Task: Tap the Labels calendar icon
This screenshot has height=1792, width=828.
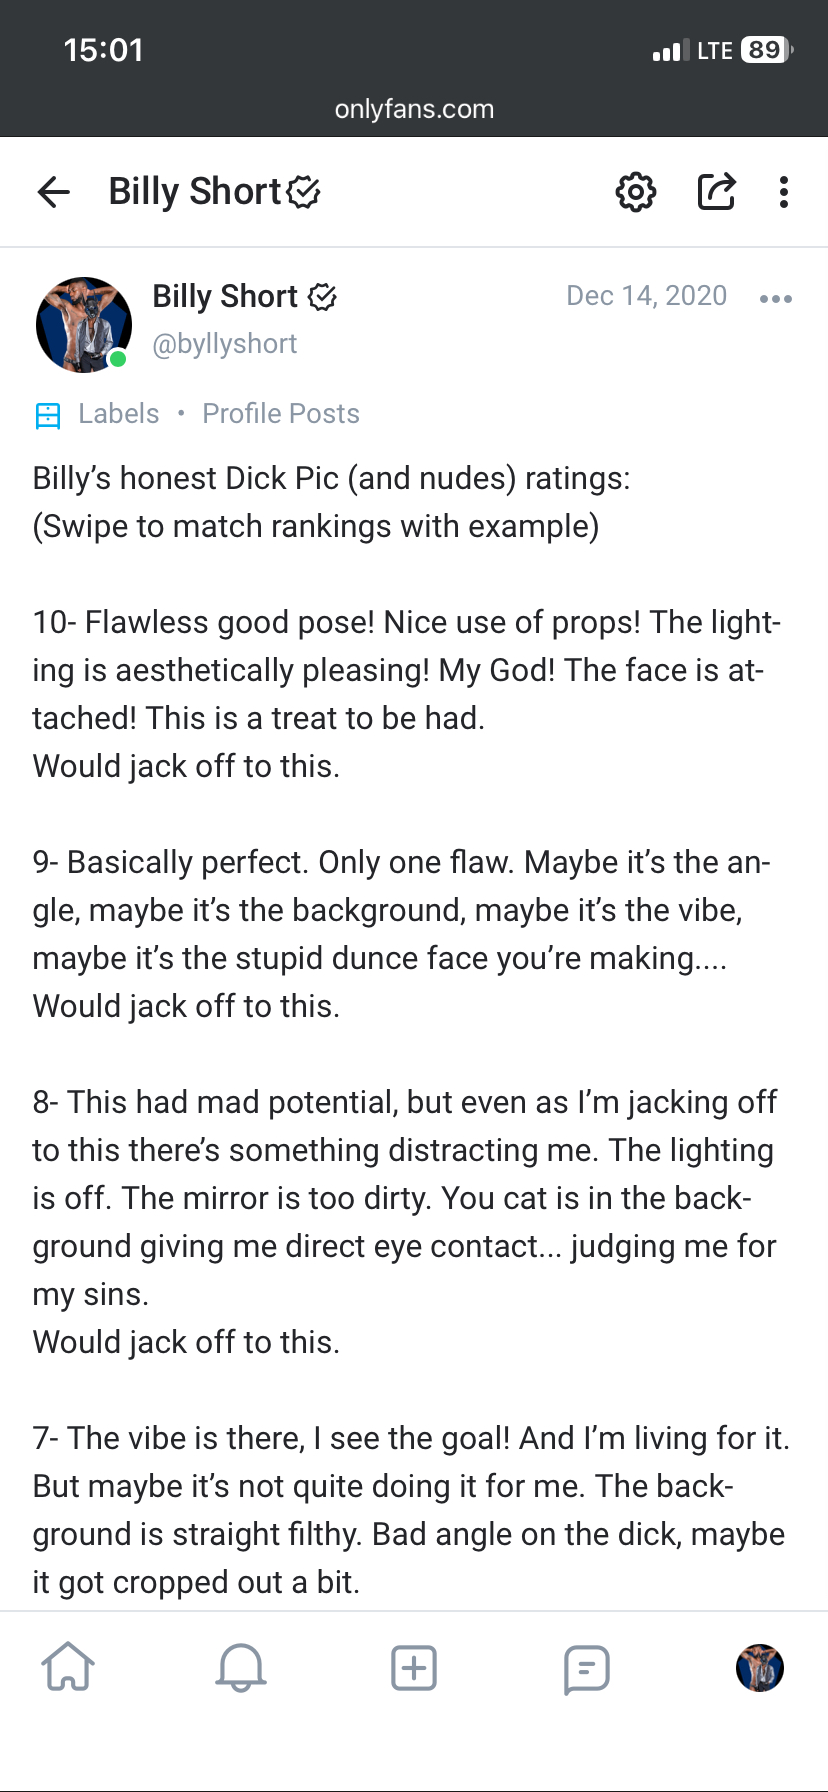Action: pyautogui.click(x=48, y=415)
